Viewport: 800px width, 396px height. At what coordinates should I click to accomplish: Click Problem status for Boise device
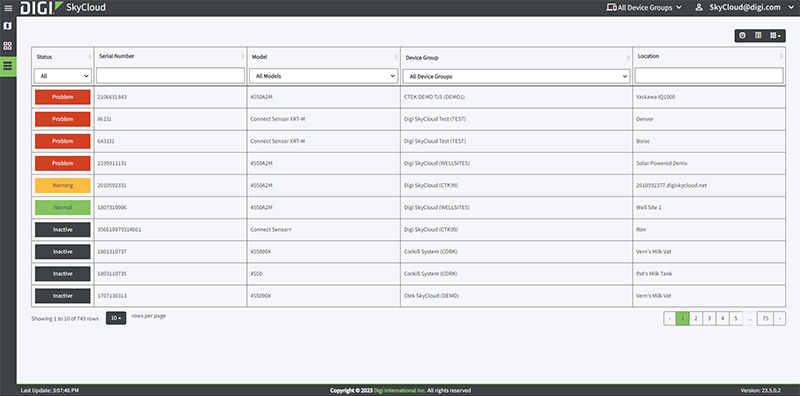tap(63, 141)
